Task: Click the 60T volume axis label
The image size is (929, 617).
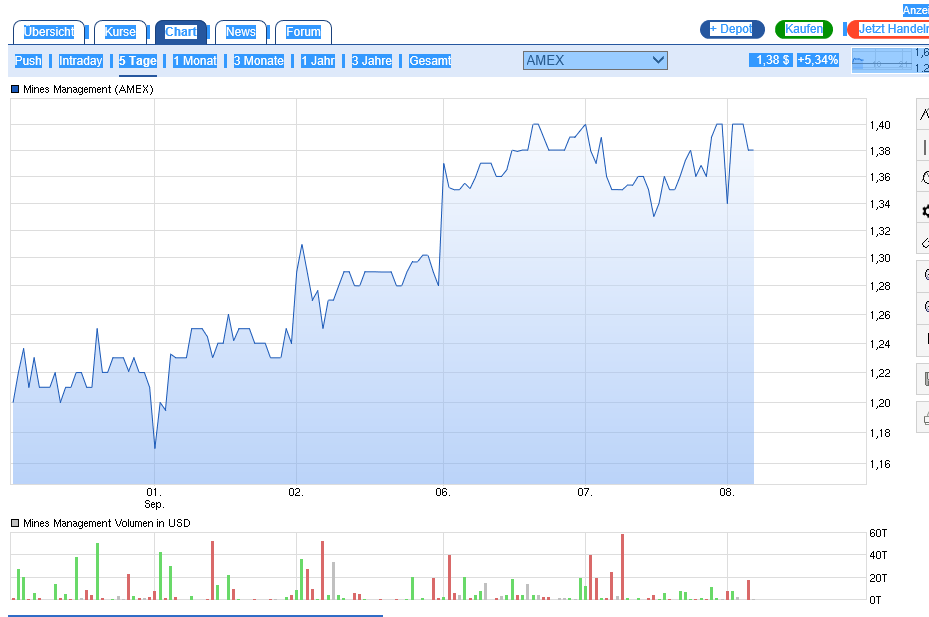Action: [x=878, y=533]
